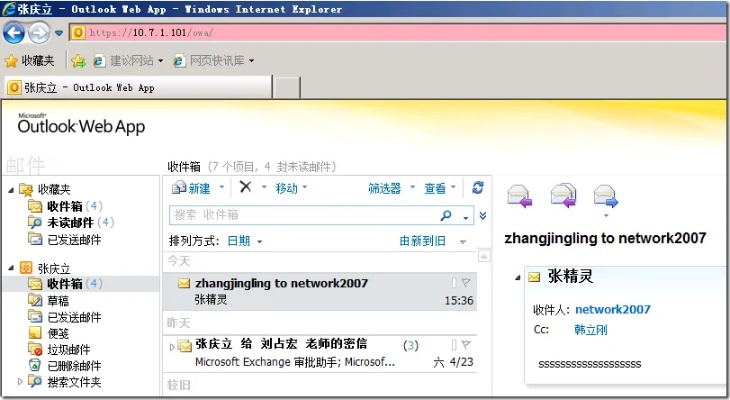Click the refresh mail icon

coord(478,188)
